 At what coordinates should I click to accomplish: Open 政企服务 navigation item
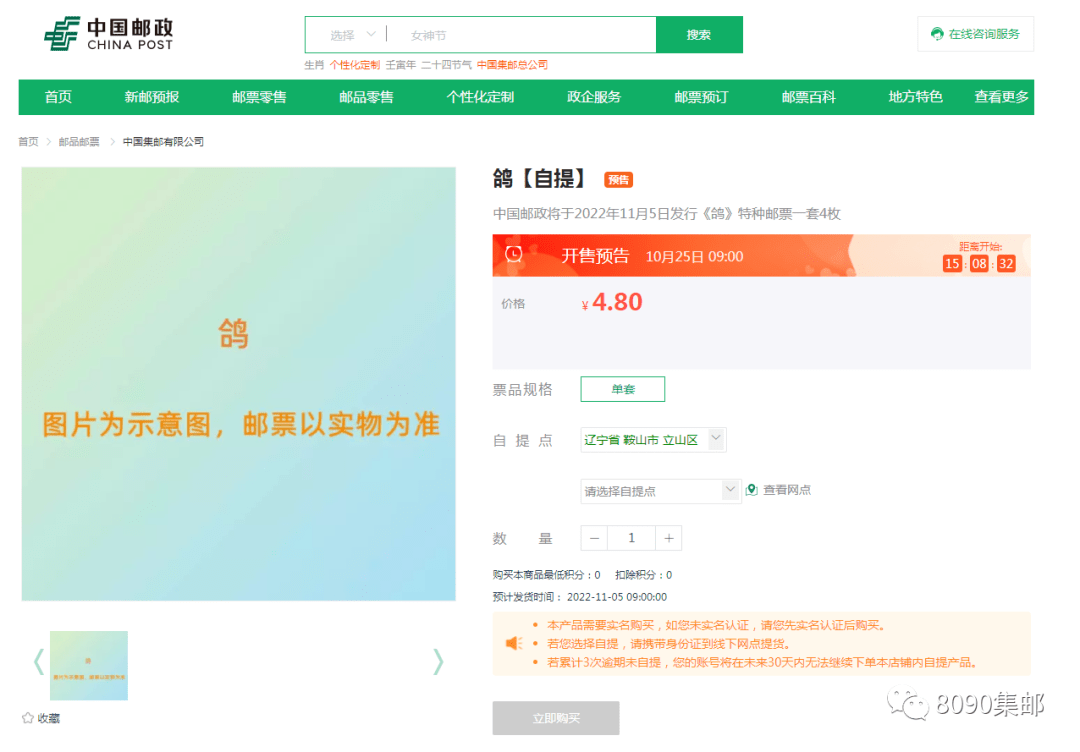[x=594, y=97]
